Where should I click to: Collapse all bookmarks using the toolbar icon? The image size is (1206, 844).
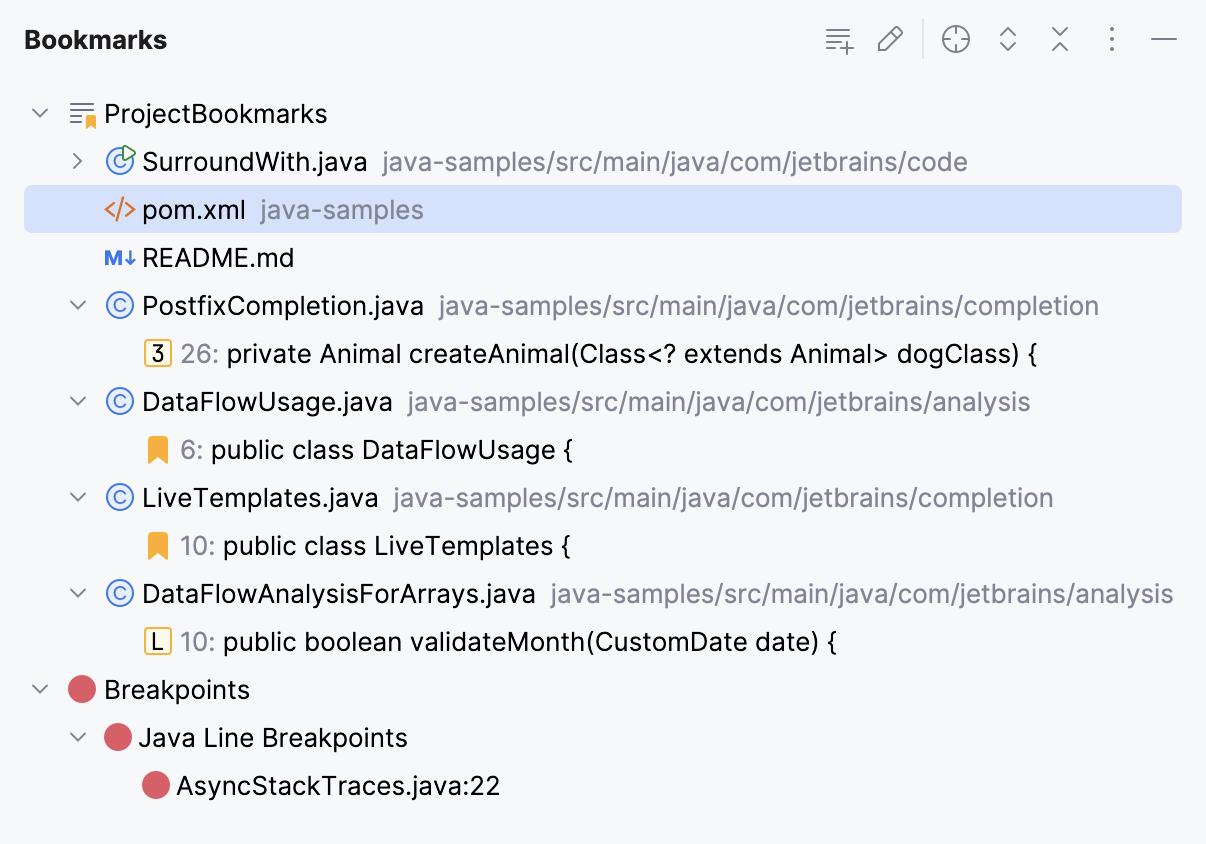coord(1059,39)
